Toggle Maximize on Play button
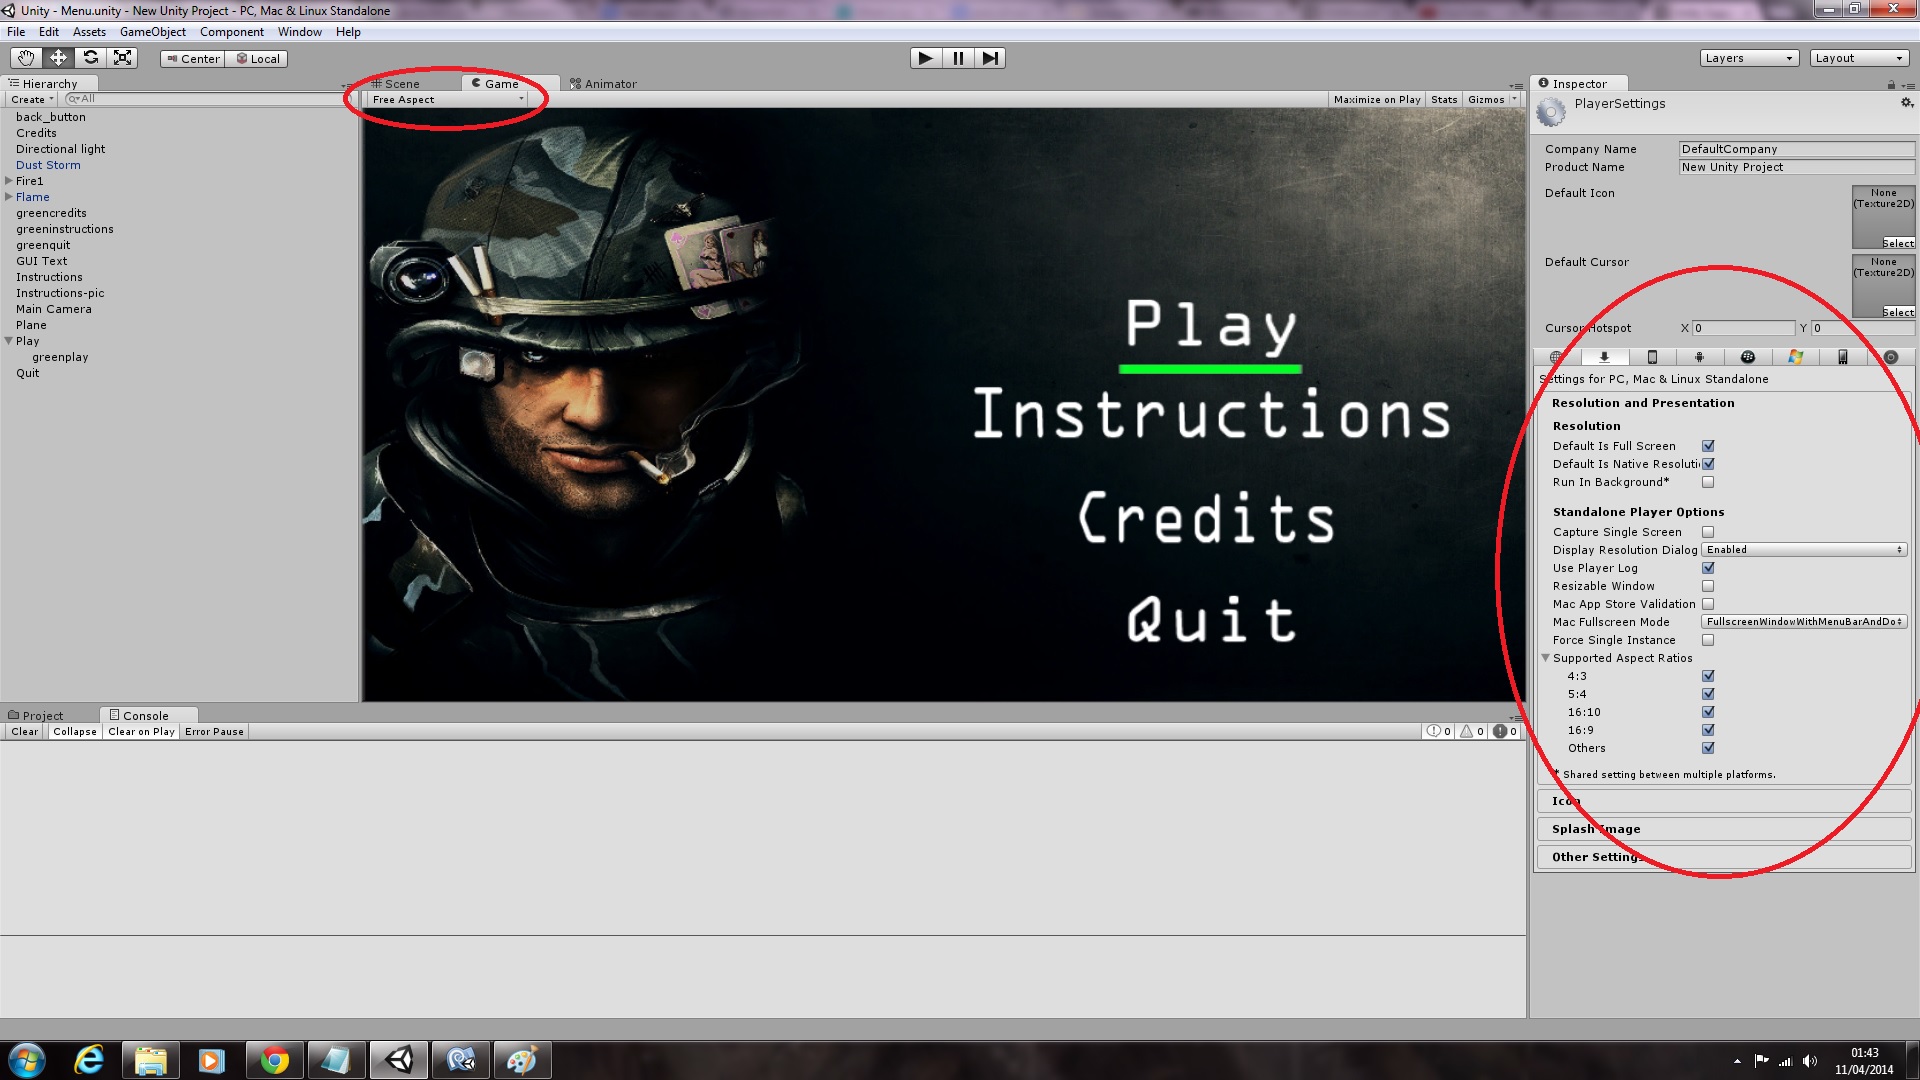 click(1377, 99)
